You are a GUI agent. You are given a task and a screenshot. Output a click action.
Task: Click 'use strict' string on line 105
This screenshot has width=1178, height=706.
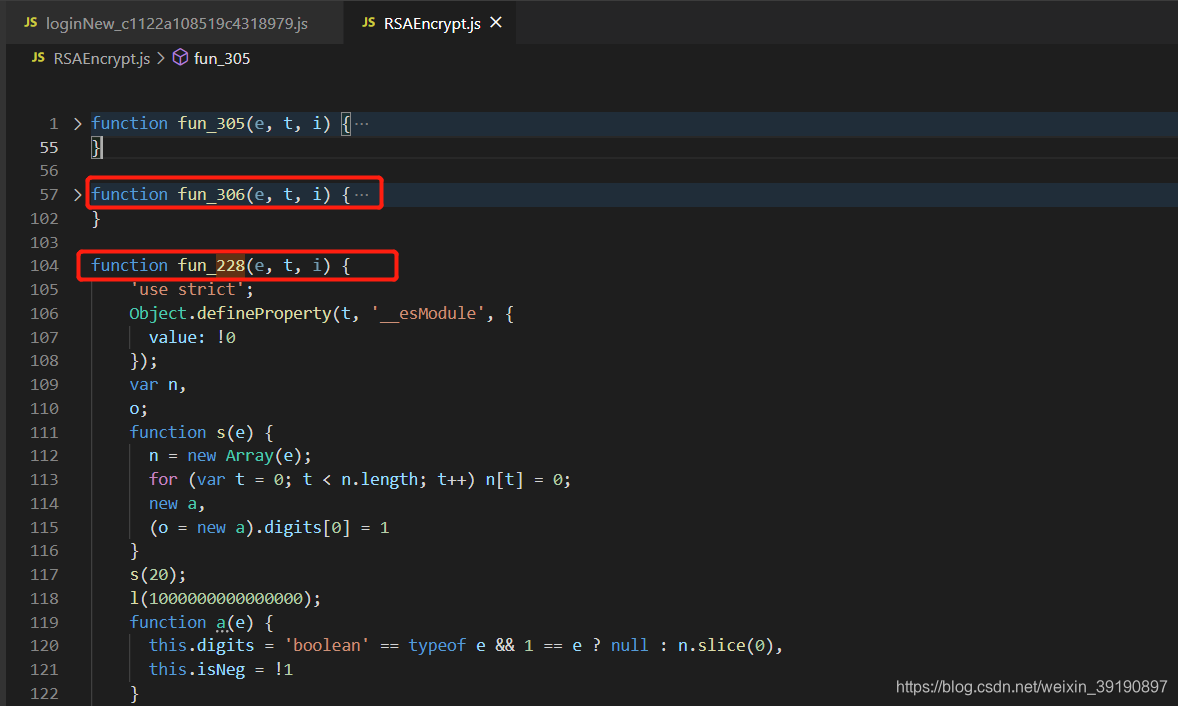[187, 289]
